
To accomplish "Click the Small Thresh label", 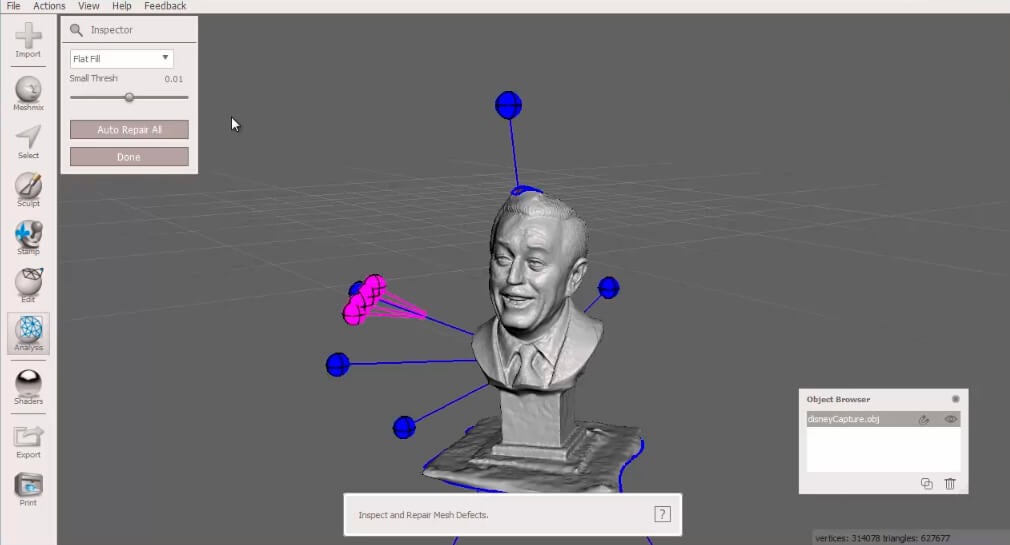I will [x=93, y=78].
